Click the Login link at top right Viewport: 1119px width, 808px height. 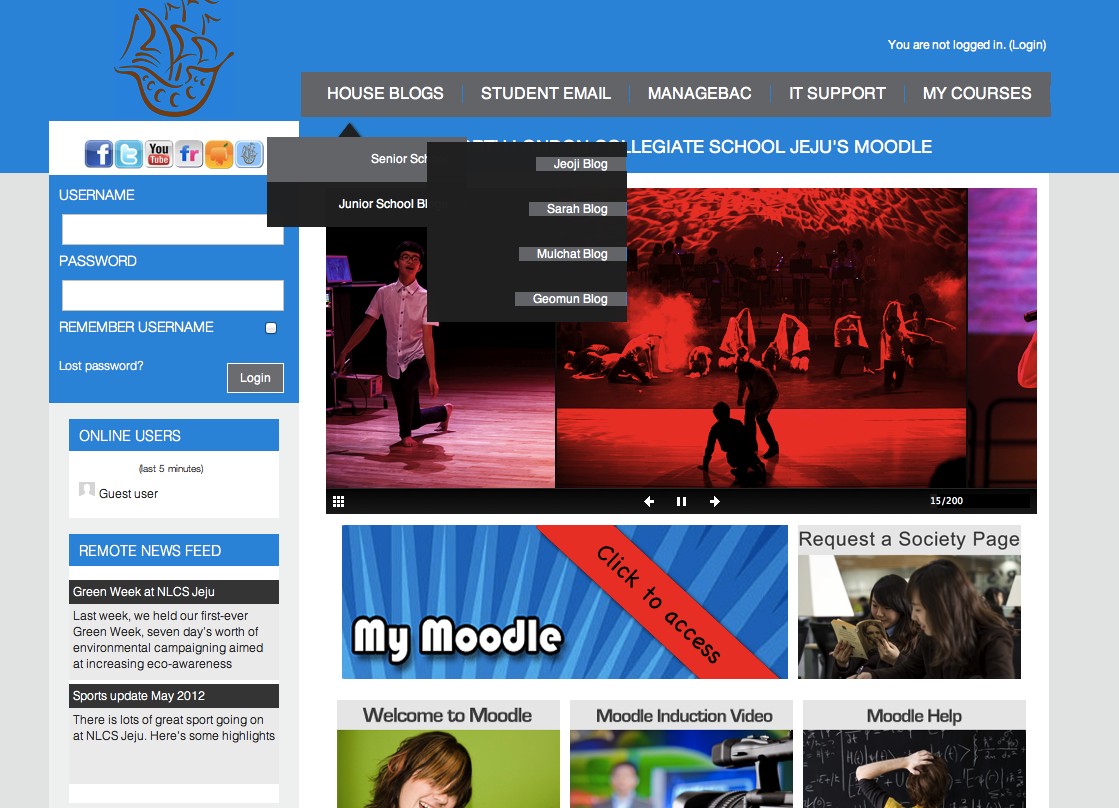coord(1028,45)
